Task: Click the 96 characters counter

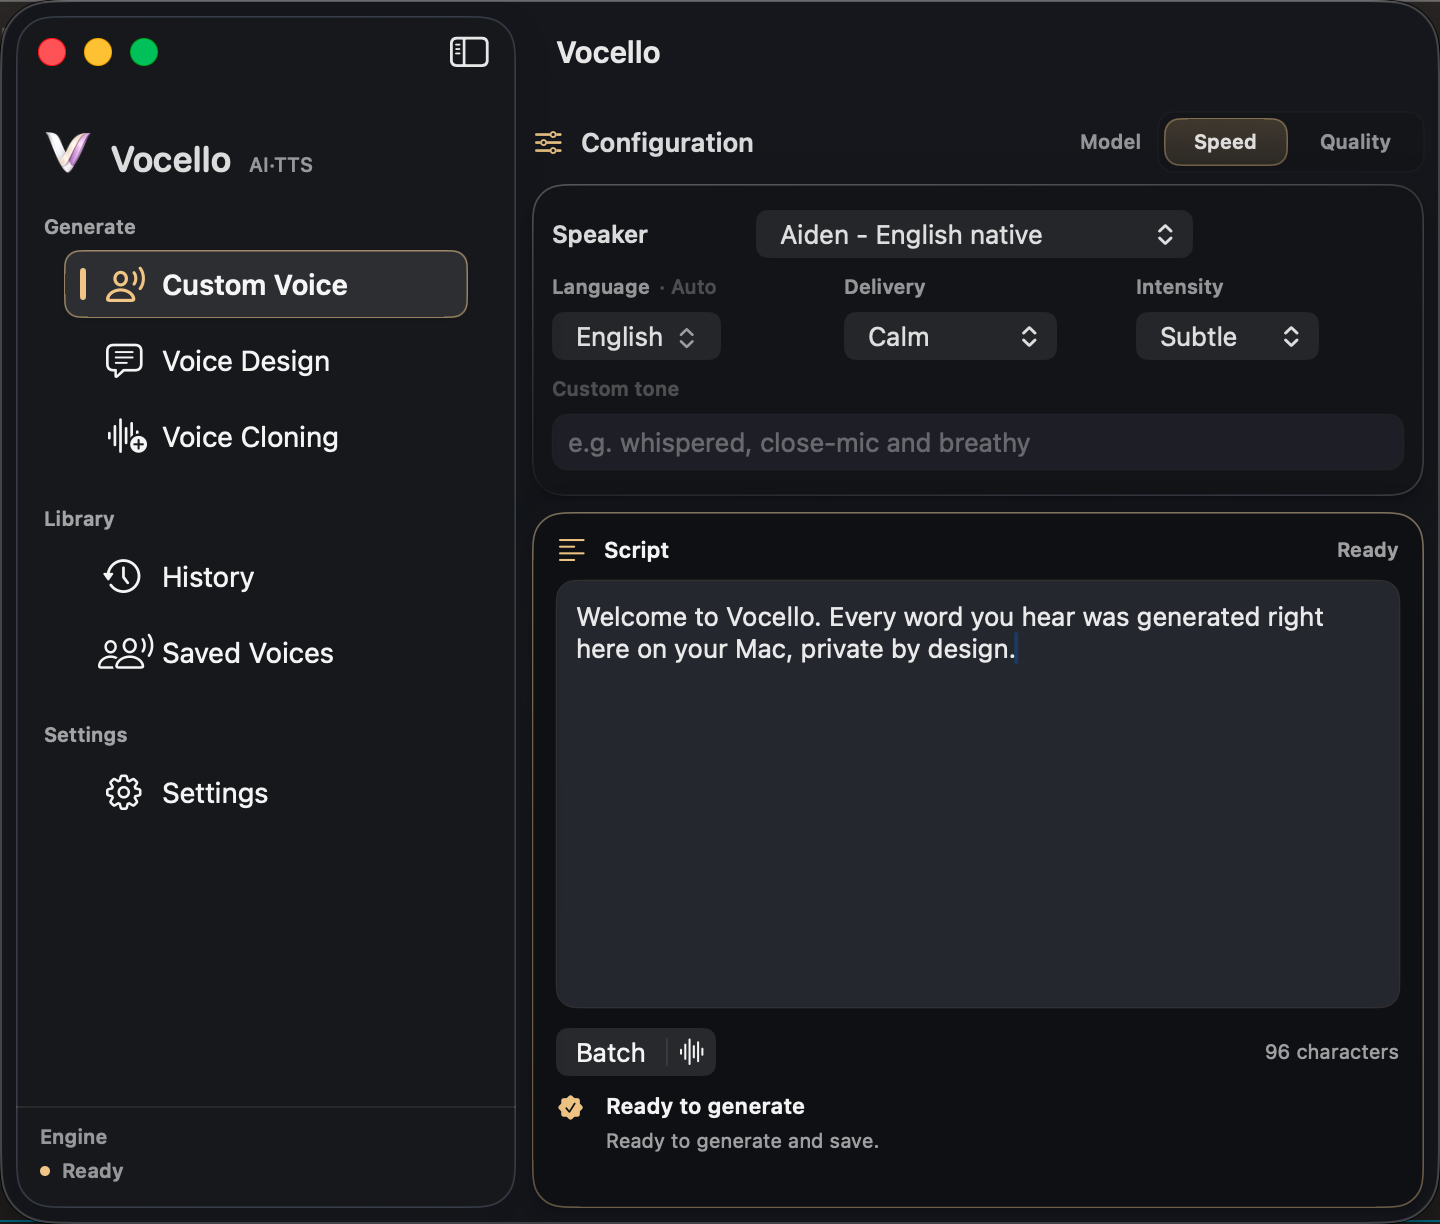Action: pyautogui.click(x=1331, y=1052)
